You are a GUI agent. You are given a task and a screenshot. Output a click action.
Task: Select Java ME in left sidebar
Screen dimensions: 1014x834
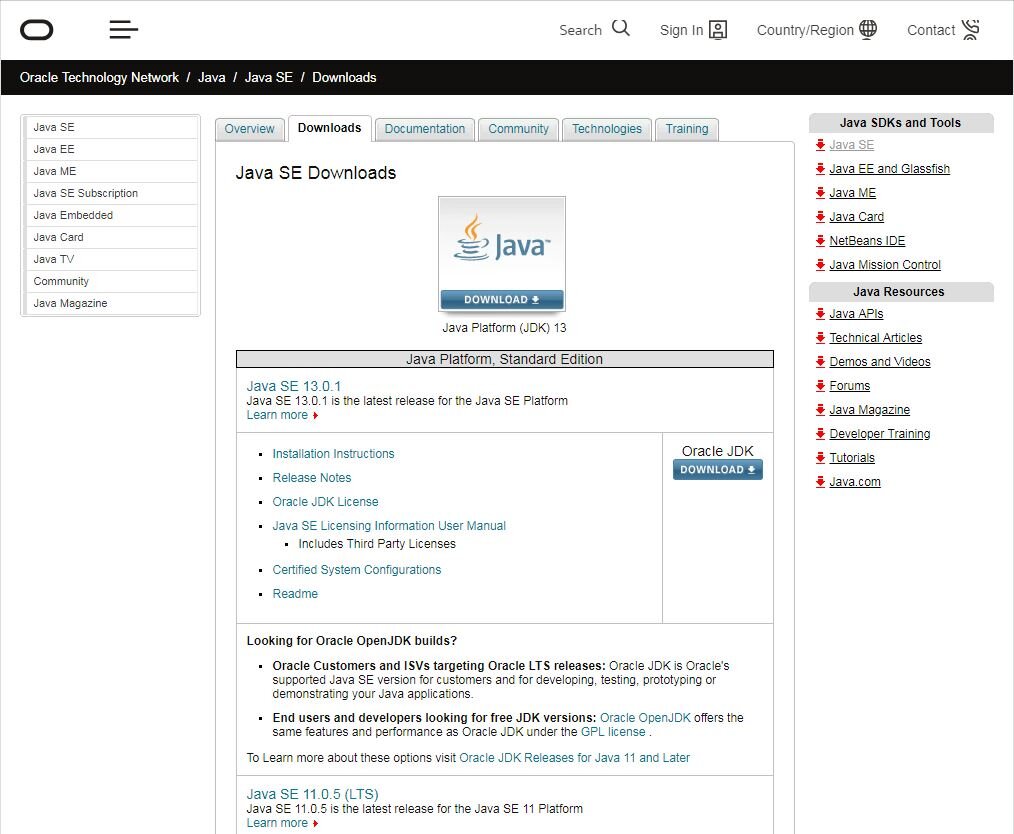[111, 171]
